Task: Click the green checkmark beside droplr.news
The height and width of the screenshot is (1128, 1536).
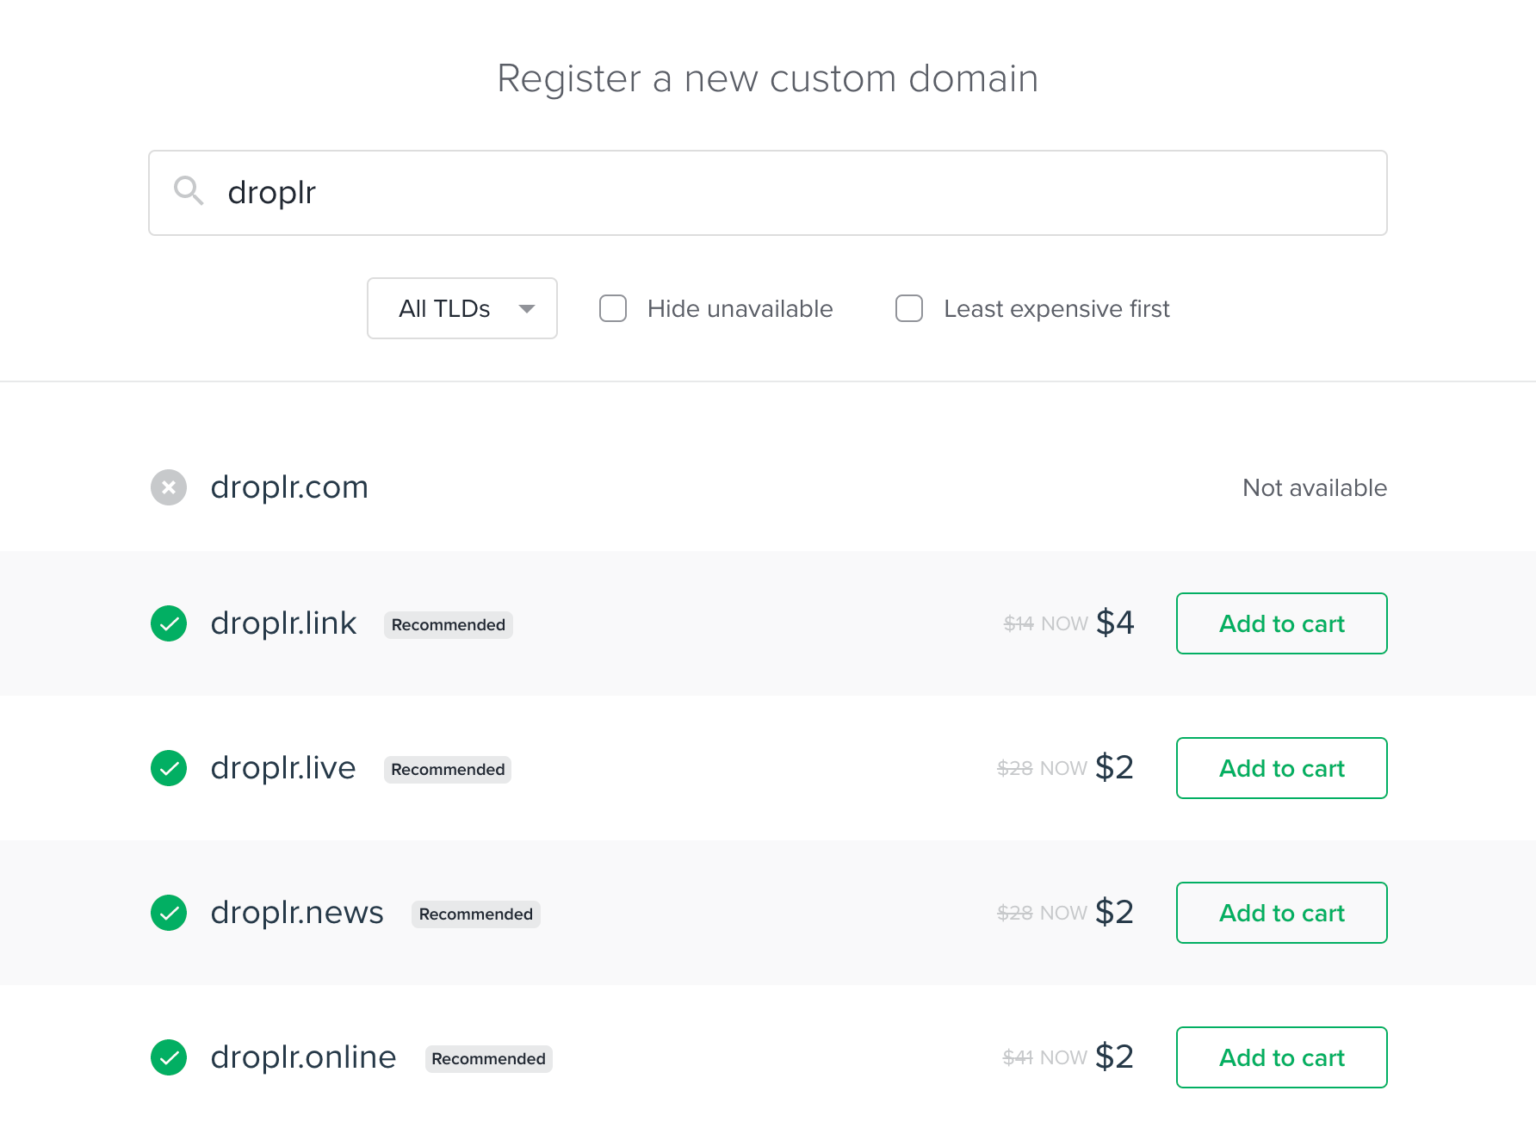Action: point(168,912)
